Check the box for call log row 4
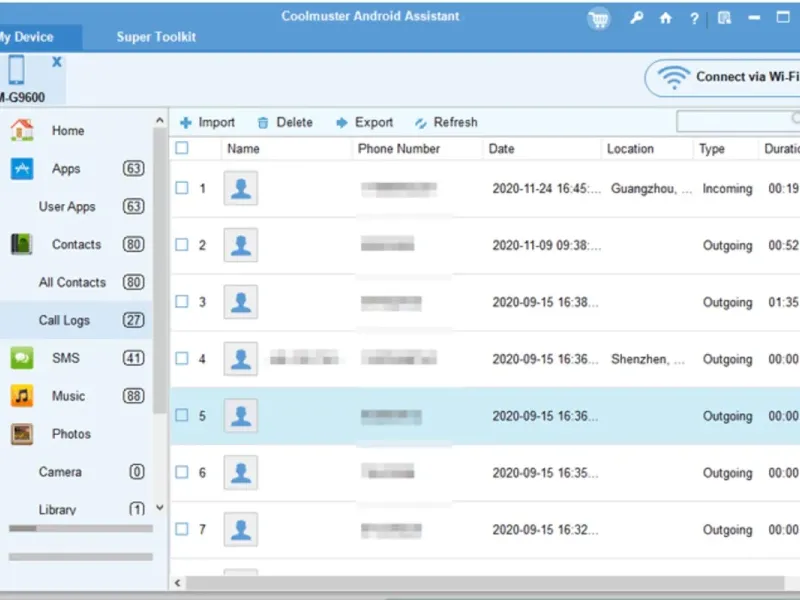The image size is (800, 600). (182, 358)
